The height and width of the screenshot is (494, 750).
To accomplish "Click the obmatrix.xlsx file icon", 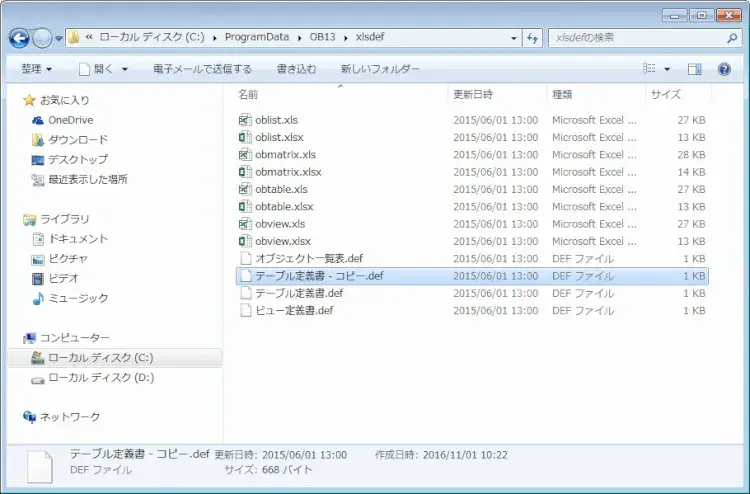I will [245, 172].
